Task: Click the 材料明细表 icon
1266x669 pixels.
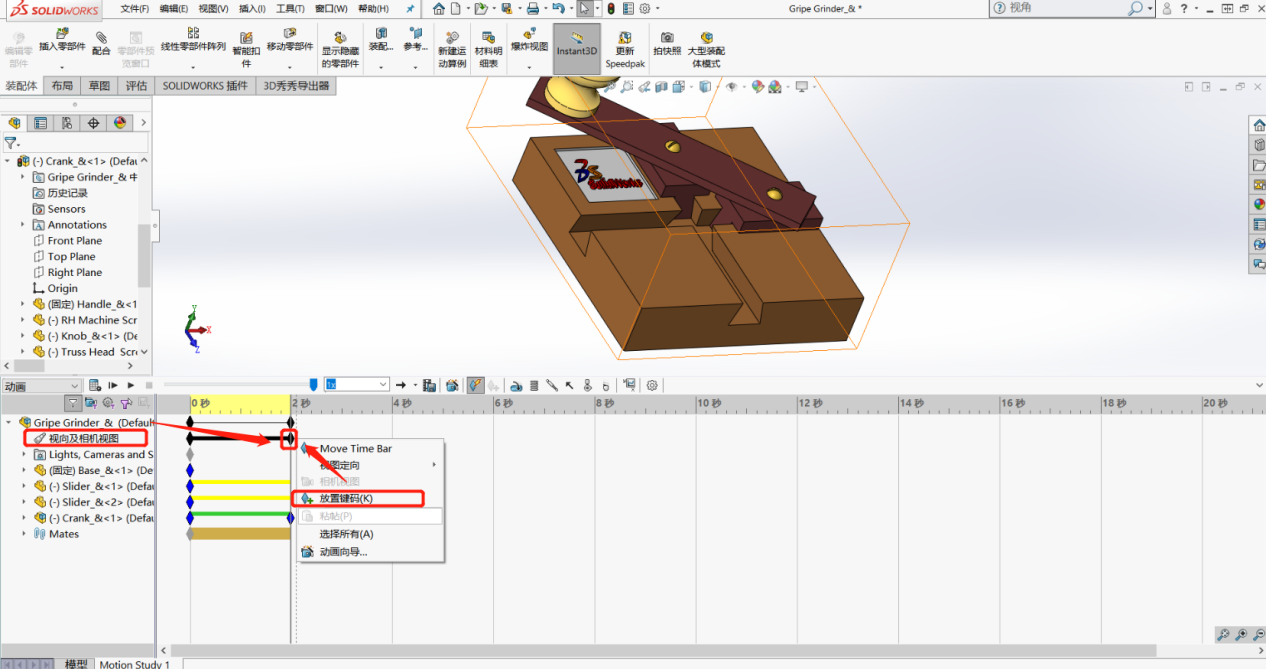Action: pyautogui.click(x=488, y=50)
